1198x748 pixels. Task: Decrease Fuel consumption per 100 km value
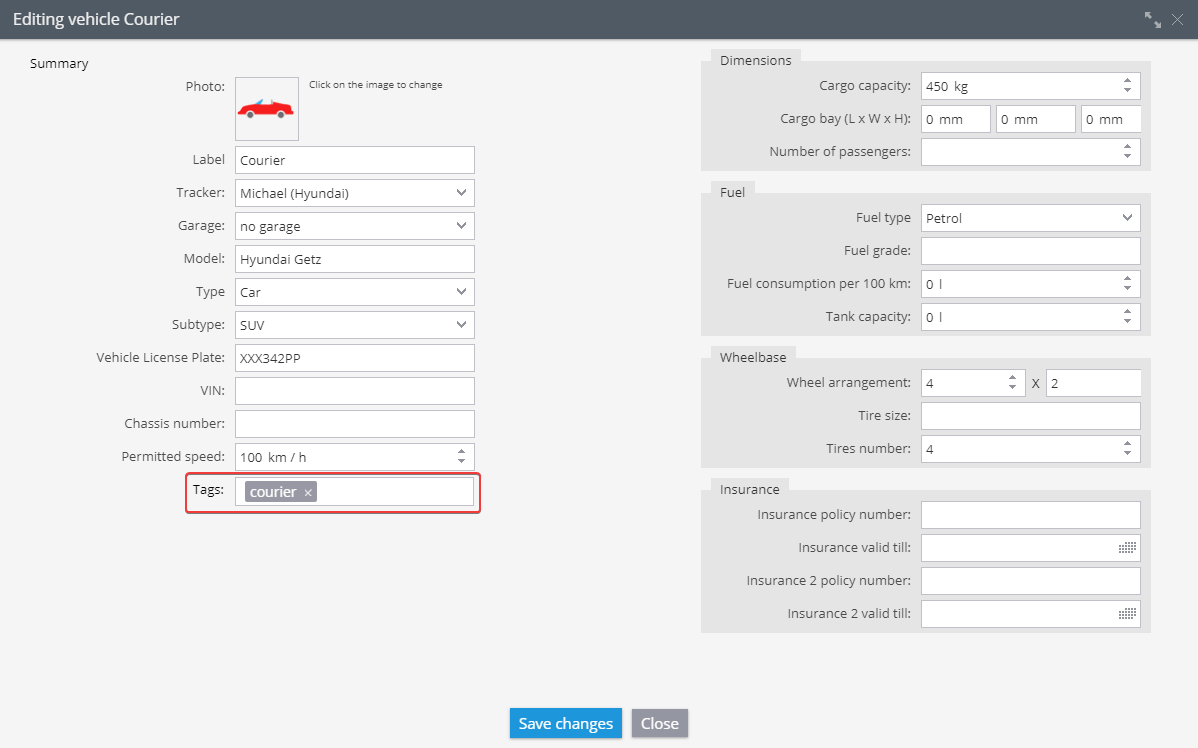click(x=1128, y=289)
